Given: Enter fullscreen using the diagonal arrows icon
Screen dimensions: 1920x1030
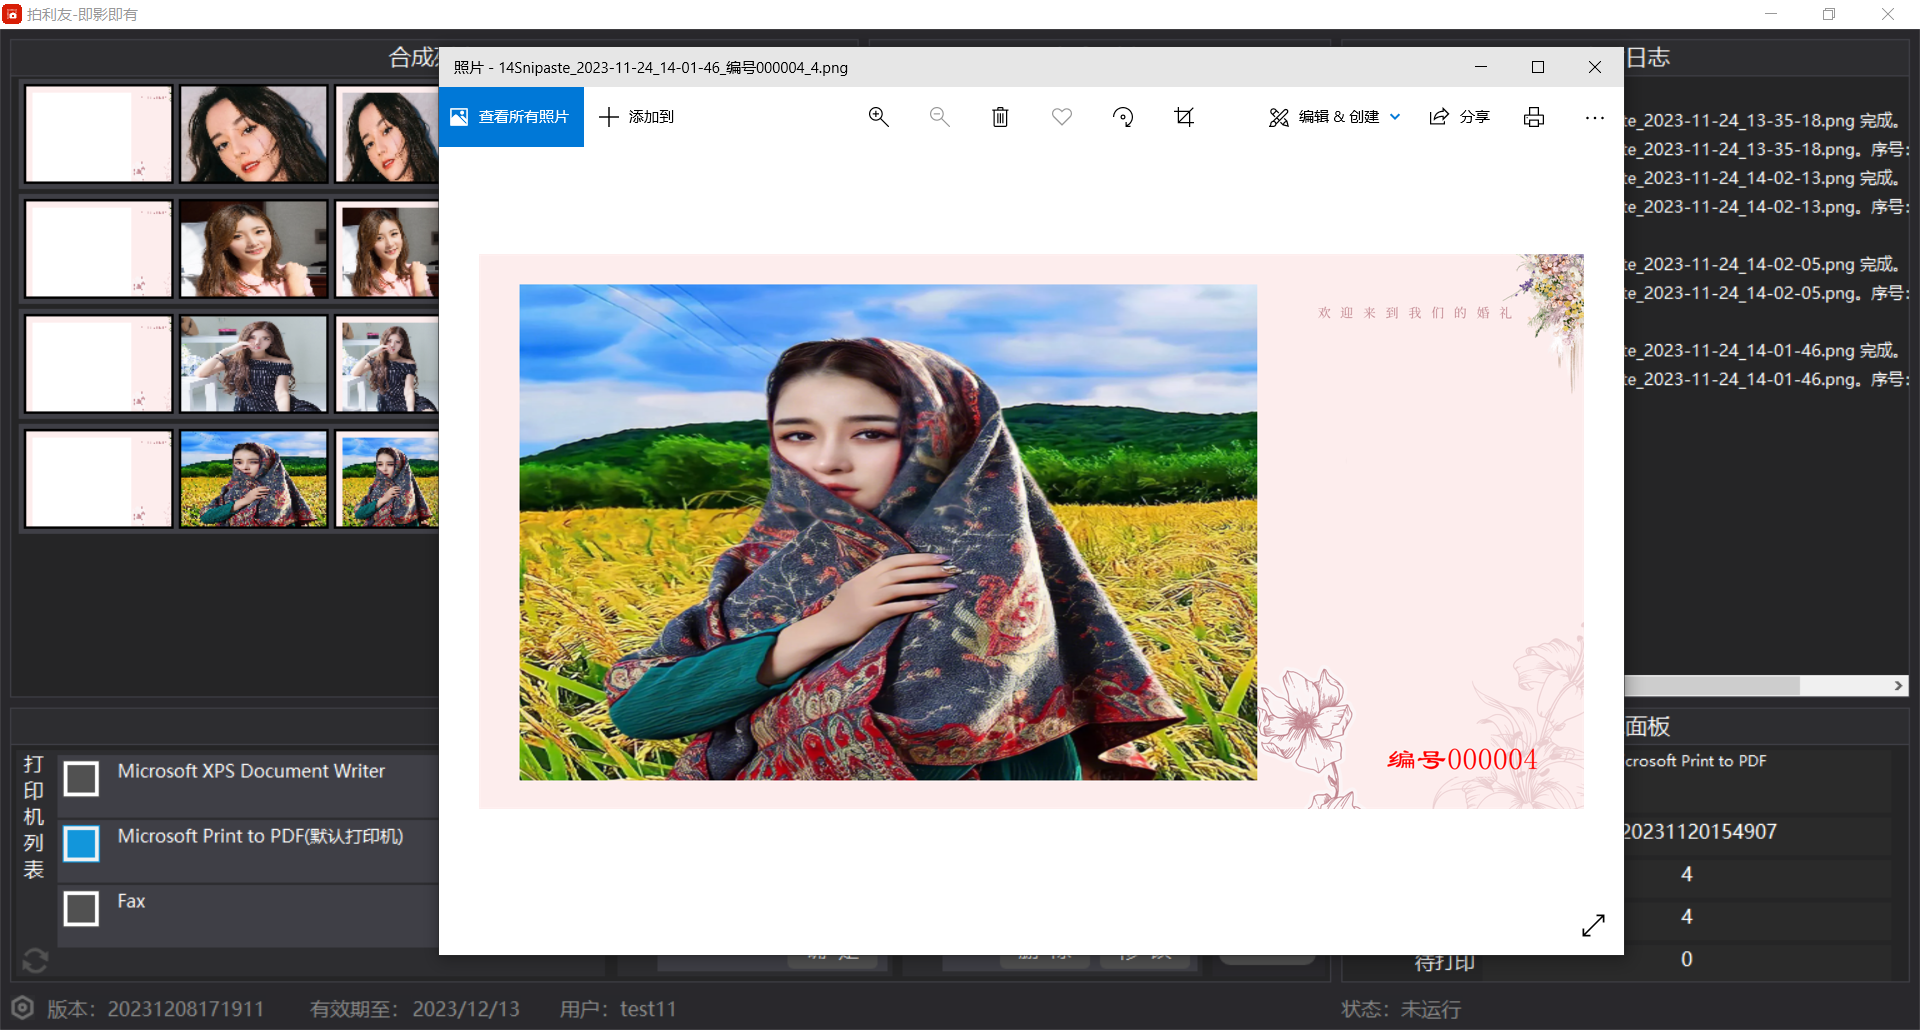Looking at the screenshot, I should coord(1593,925).
